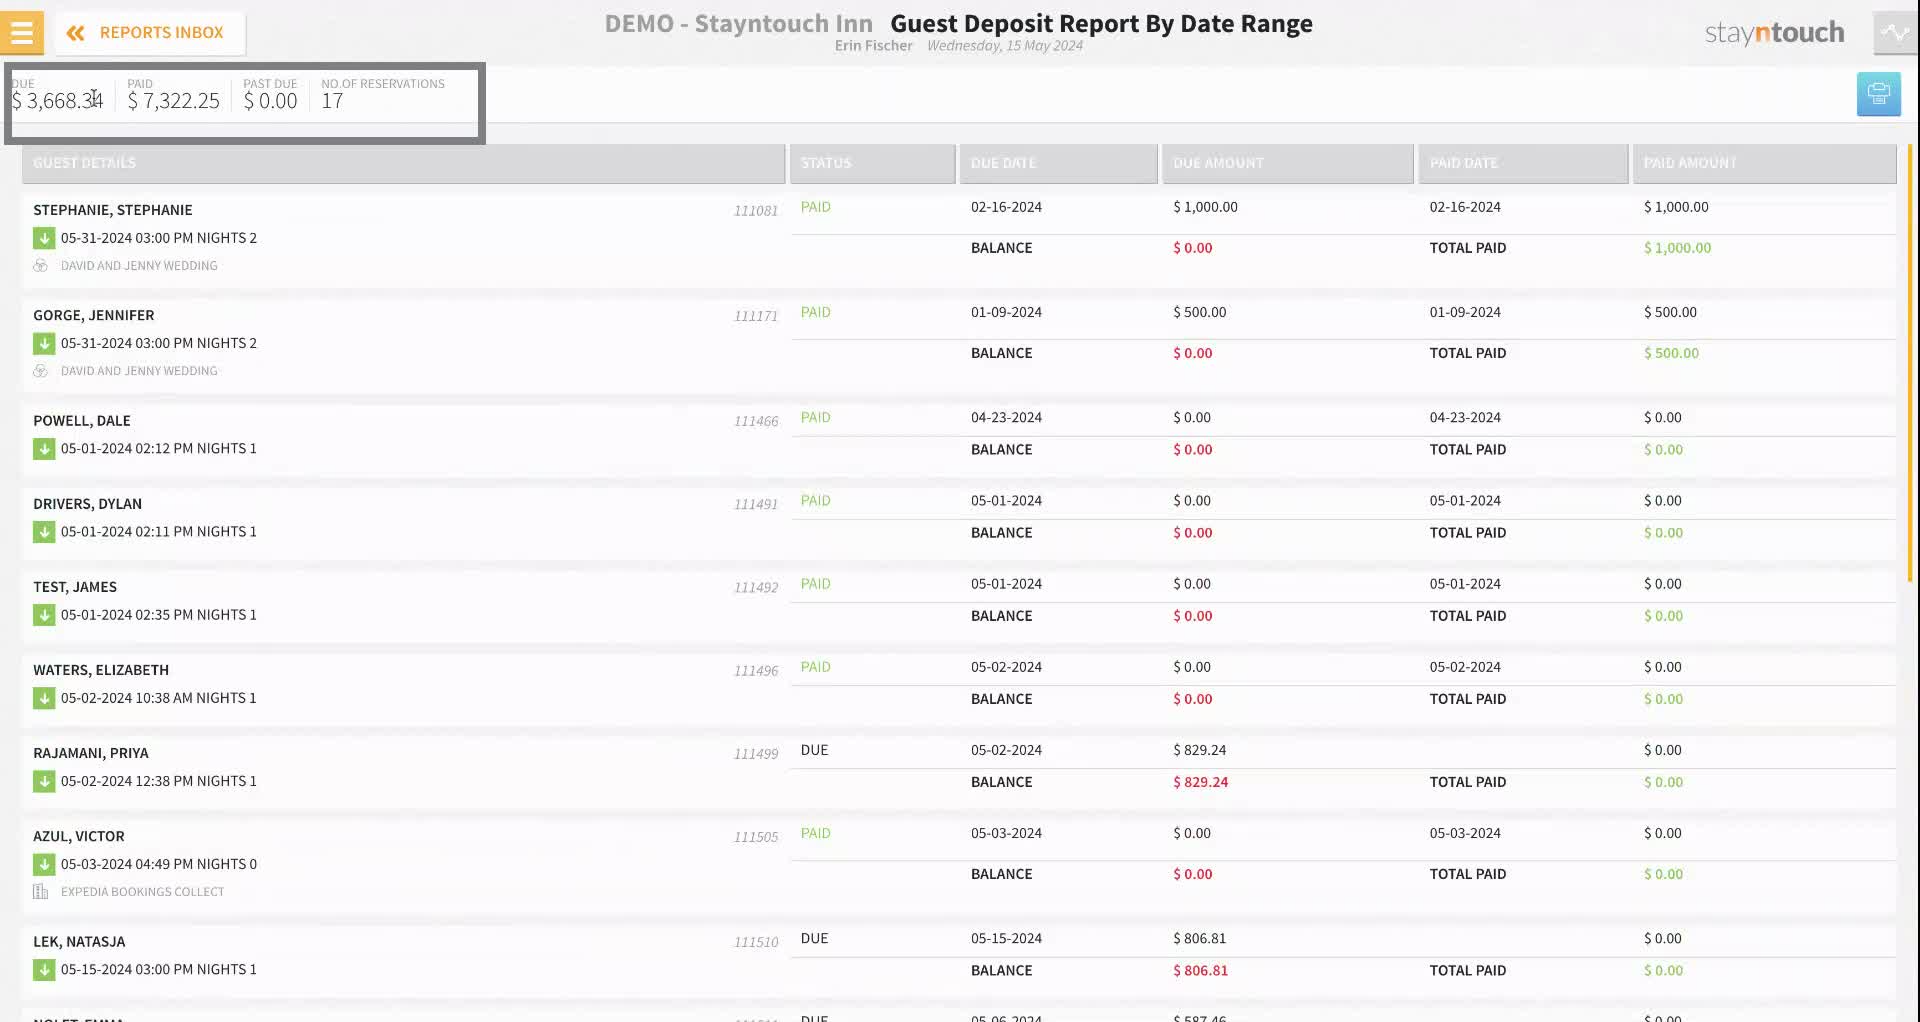This screenshot has height=1022, width=1920.
Task: Click arrival arrow icon for Lek, Natasja
Action: coord(44,970)
